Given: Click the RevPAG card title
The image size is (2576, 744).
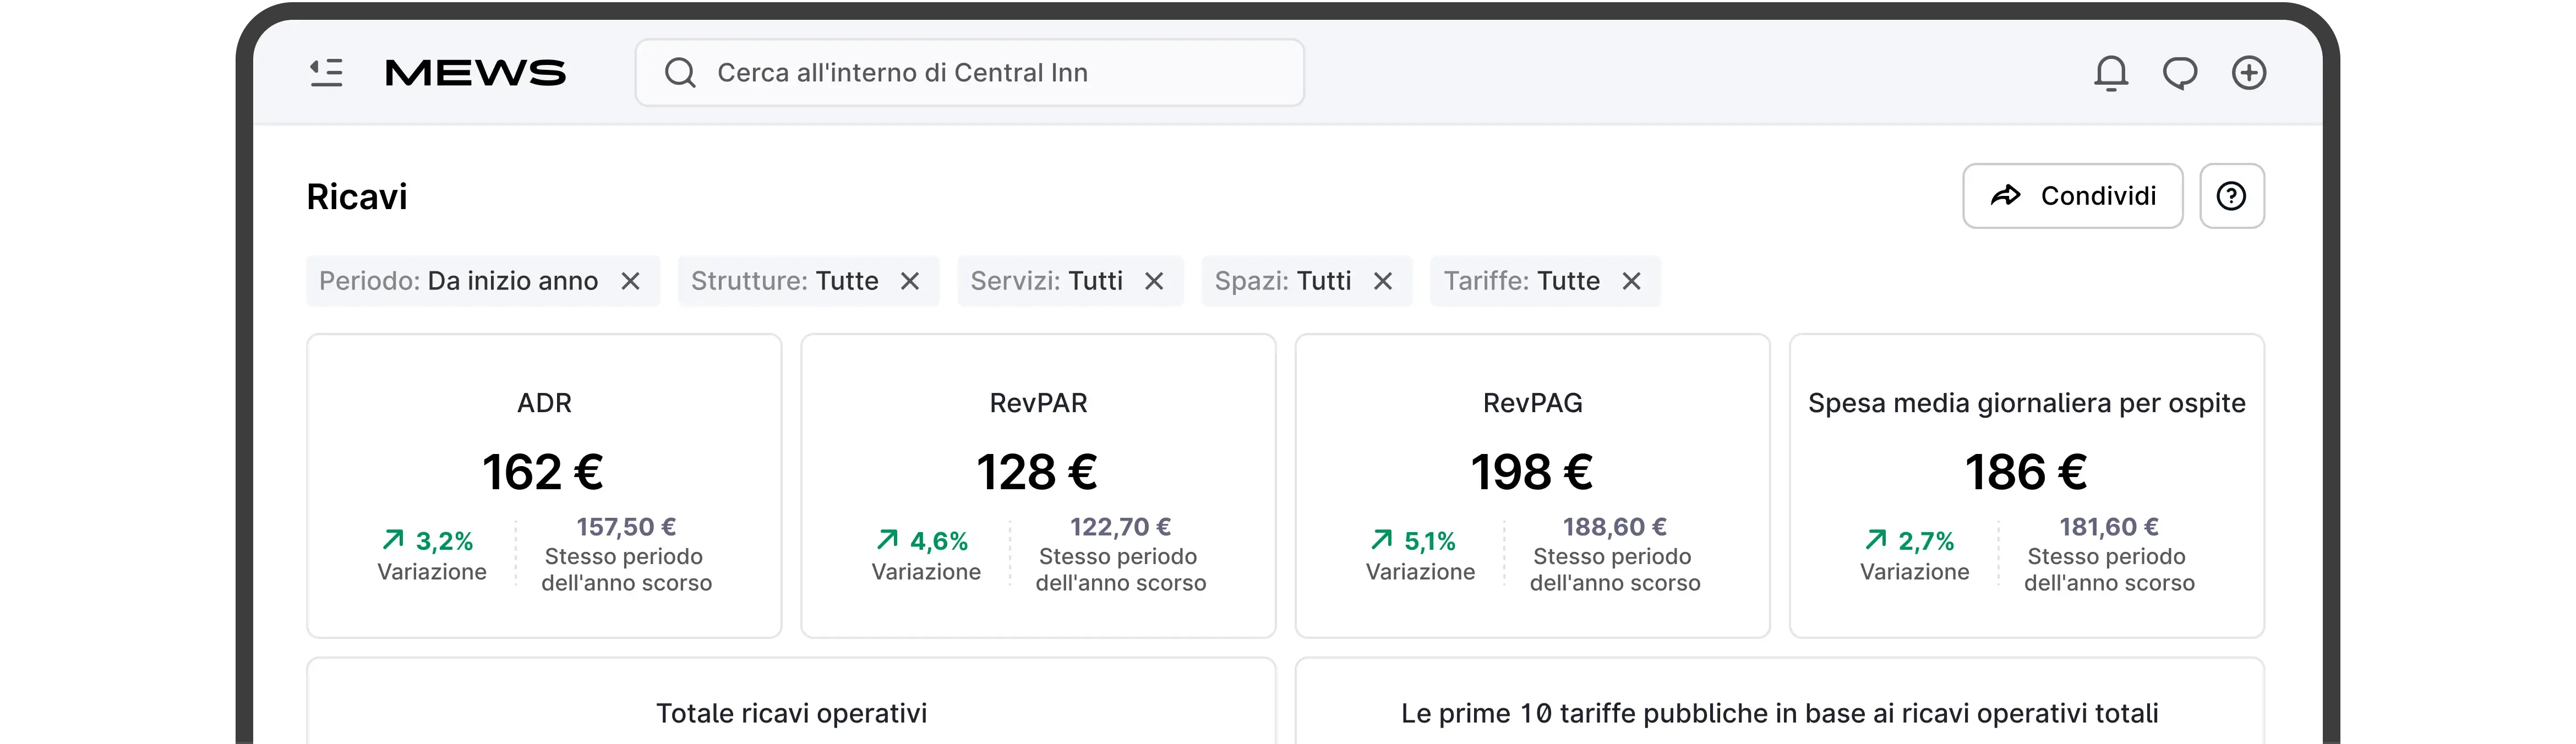Looking at the screenshot, I should 1532,403.
